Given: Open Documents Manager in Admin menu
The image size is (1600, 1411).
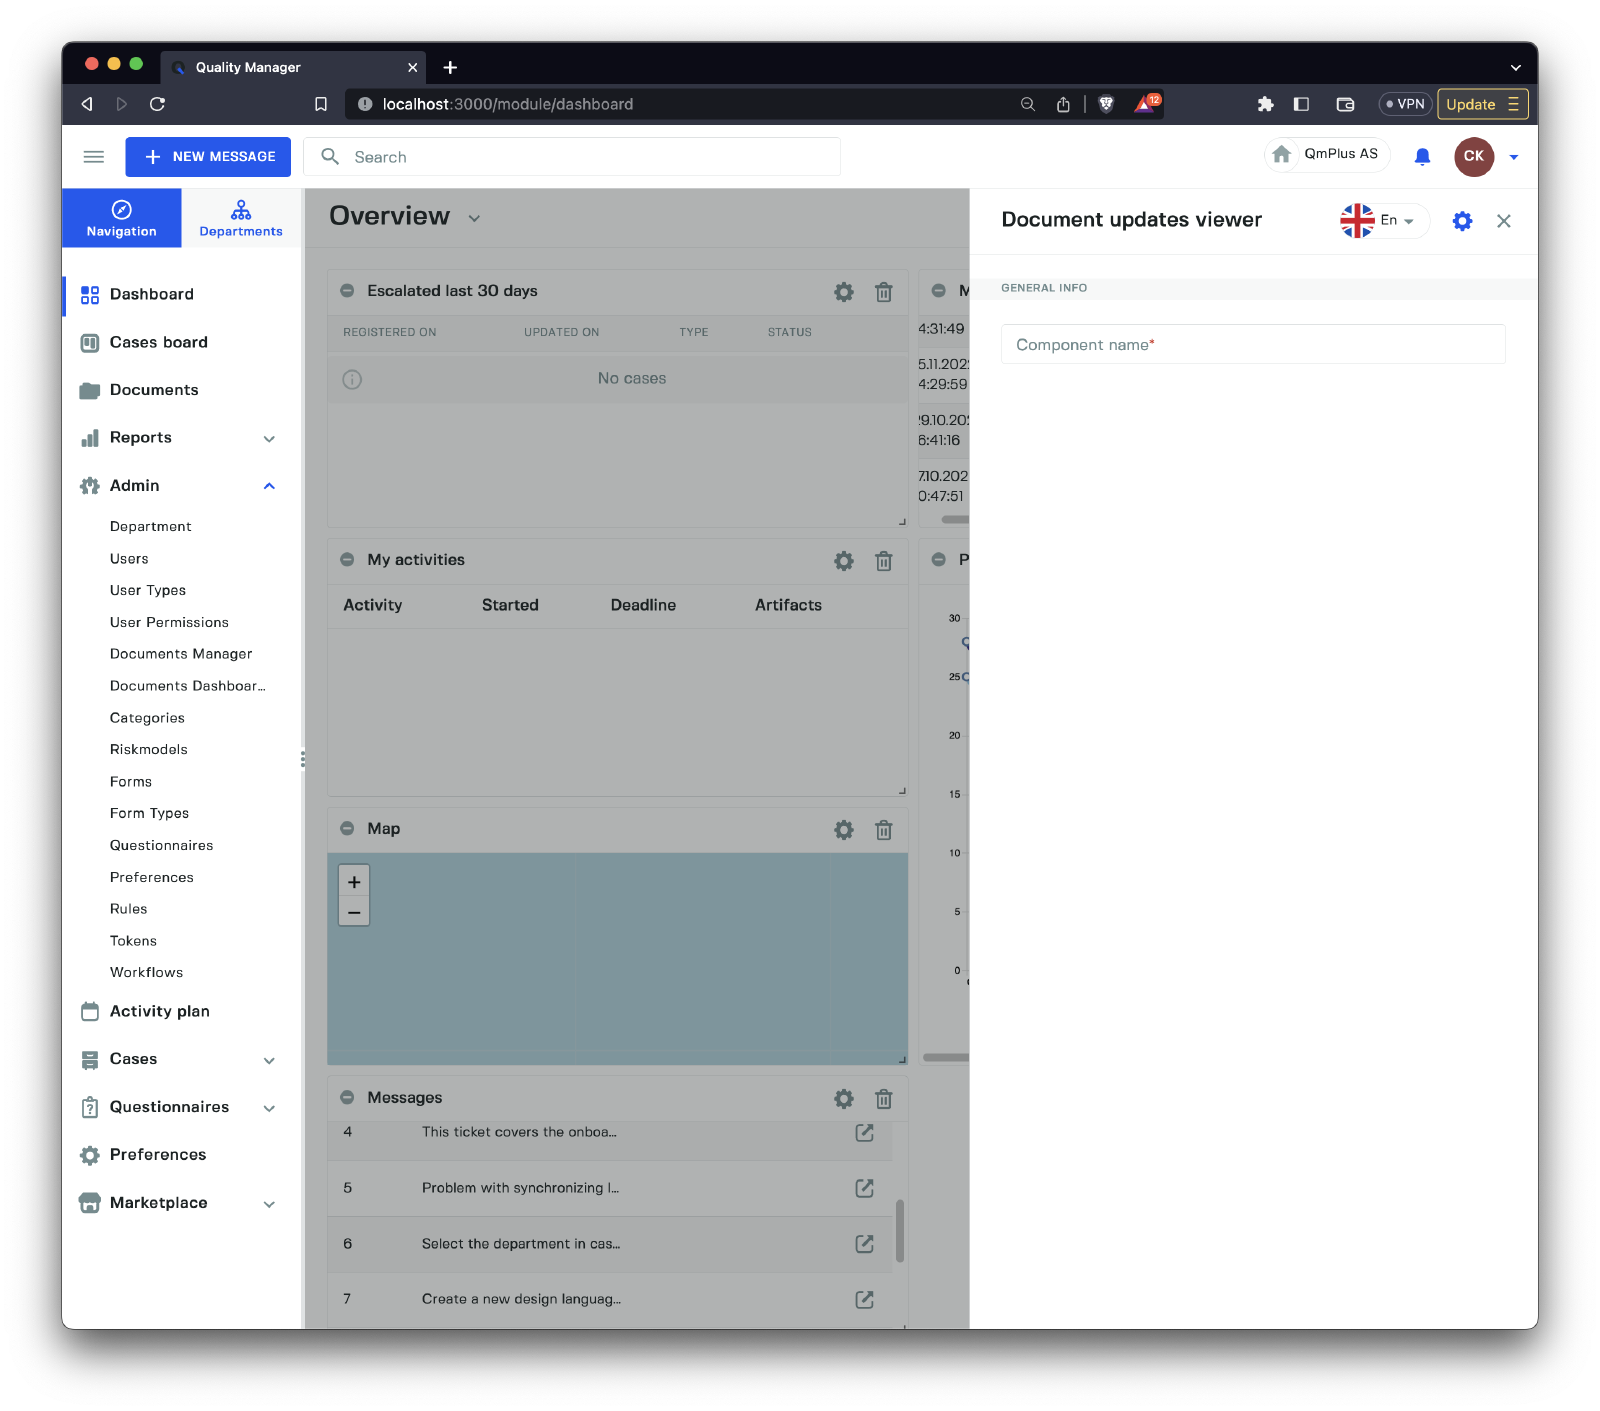Looking at the screenshot, I should [181, 654].
